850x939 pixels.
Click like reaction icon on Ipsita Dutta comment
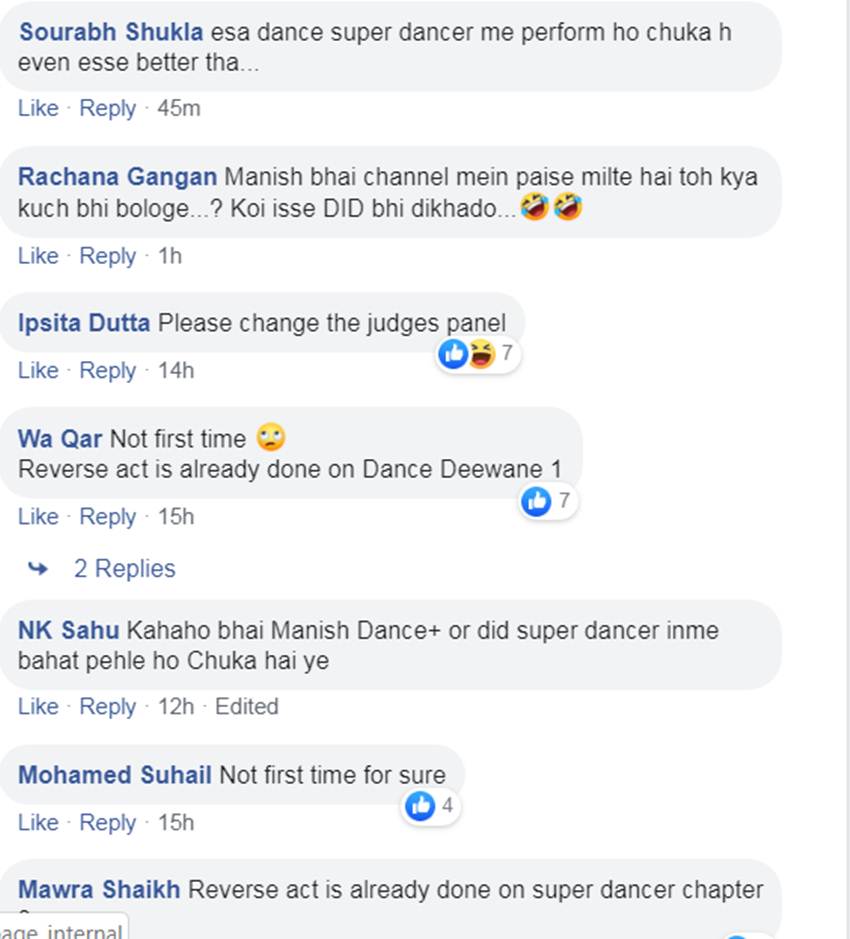pyautogui.click(x=453, y=353)
